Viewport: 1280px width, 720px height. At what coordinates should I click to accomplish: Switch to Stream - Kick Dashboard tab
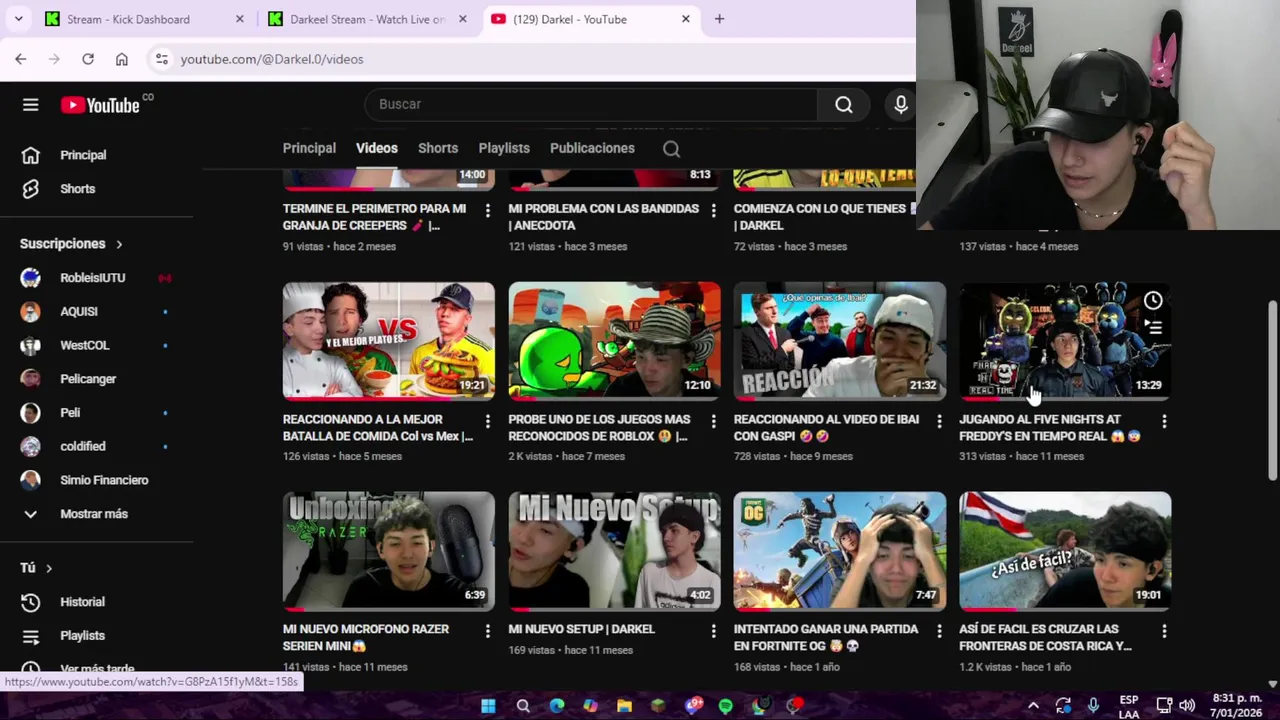tap(145, 19)
